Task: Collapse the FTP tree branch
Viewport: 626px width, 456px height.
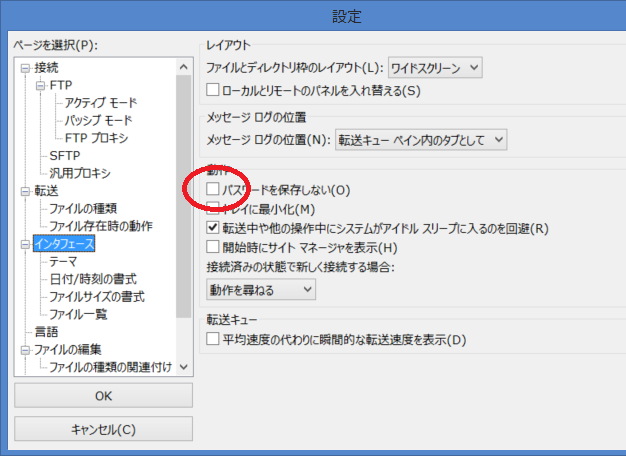Action: pyautogui.click(x=40, y=86)
